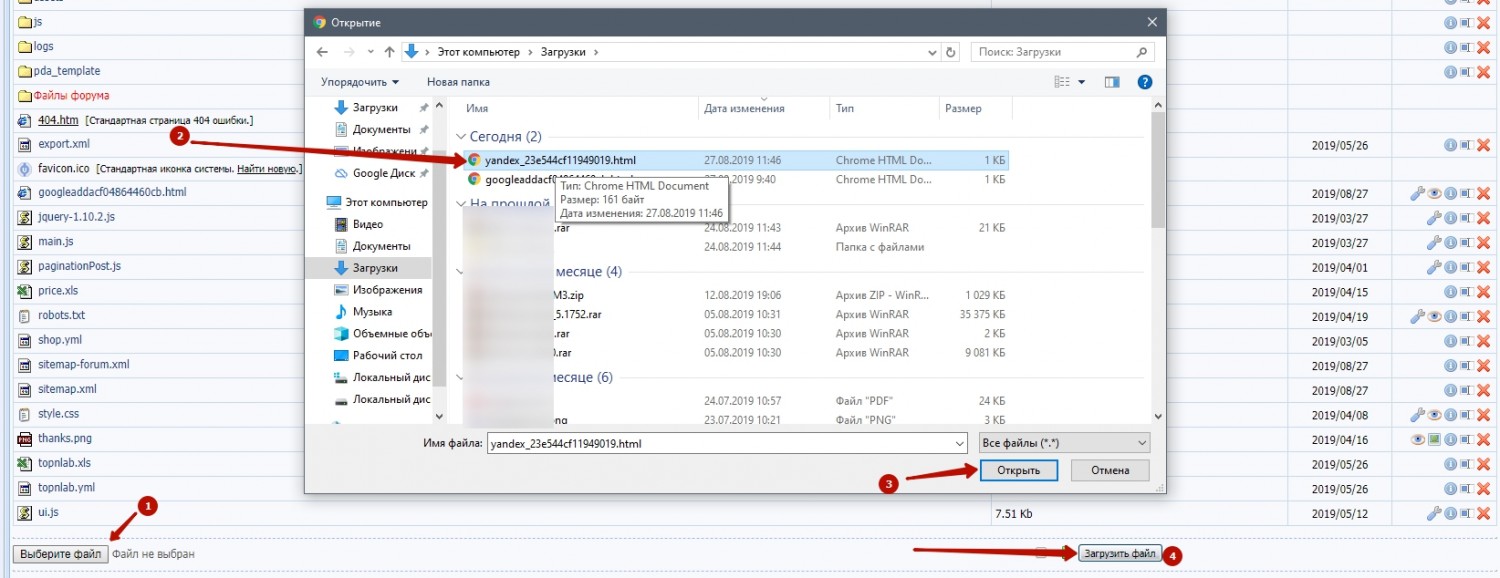
Task: Collapse the Сегодня (2) group
Action: 461,137
